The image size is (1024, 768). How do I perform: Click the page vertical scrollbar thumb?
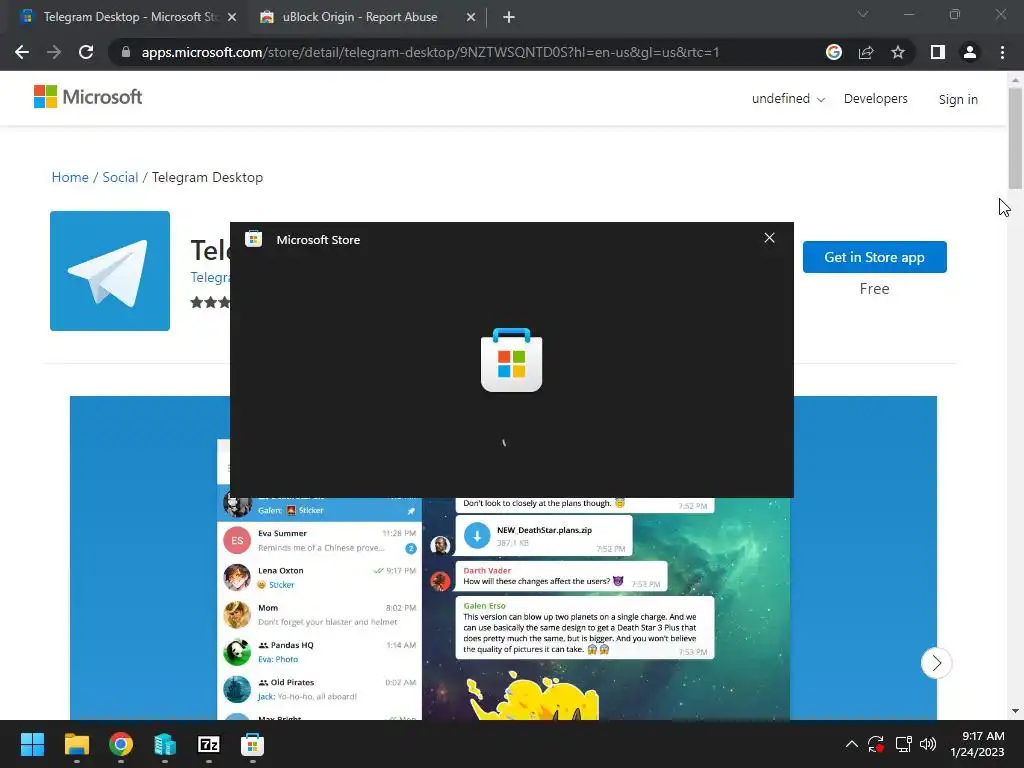click(1015, 138)
